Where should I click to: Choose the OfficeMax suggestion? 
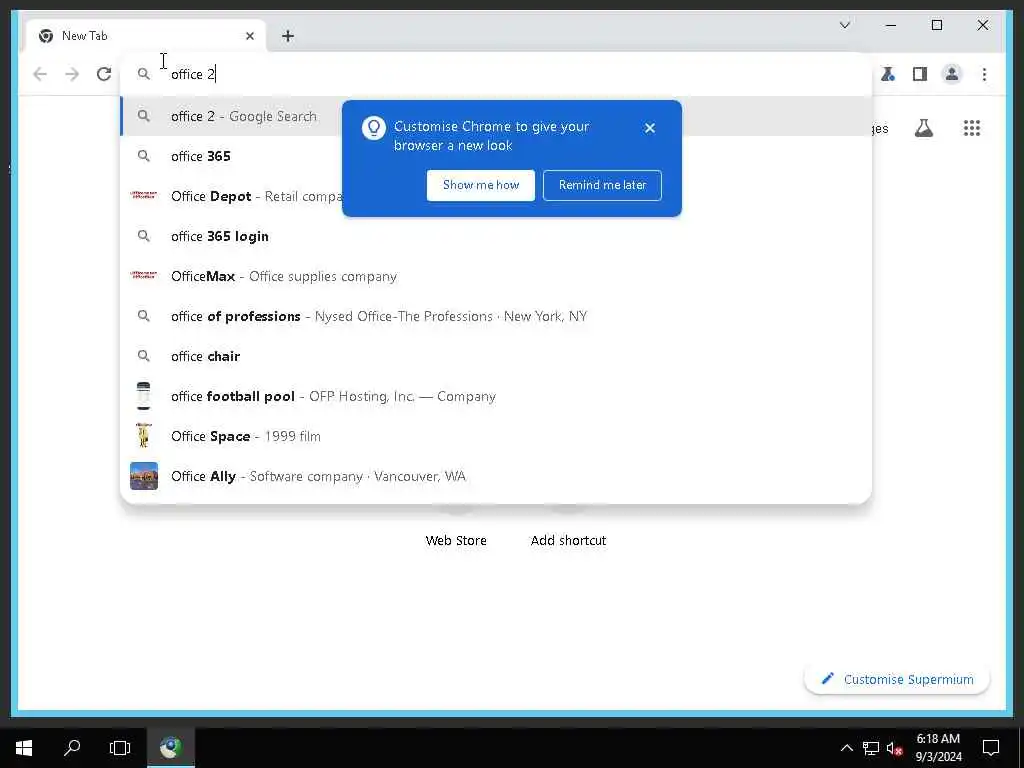tap(496, 276)
